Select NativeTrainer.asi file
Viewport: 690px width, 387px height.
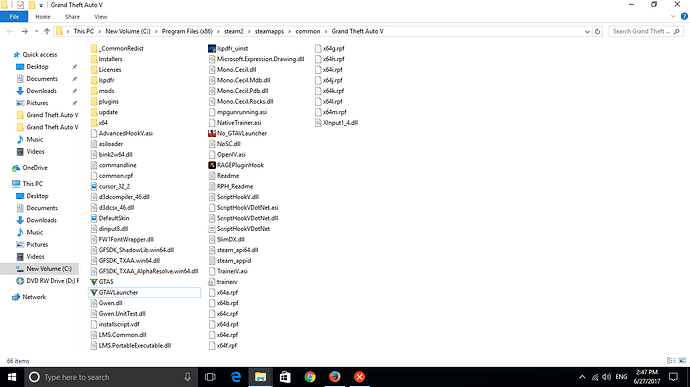pos(235,122)
